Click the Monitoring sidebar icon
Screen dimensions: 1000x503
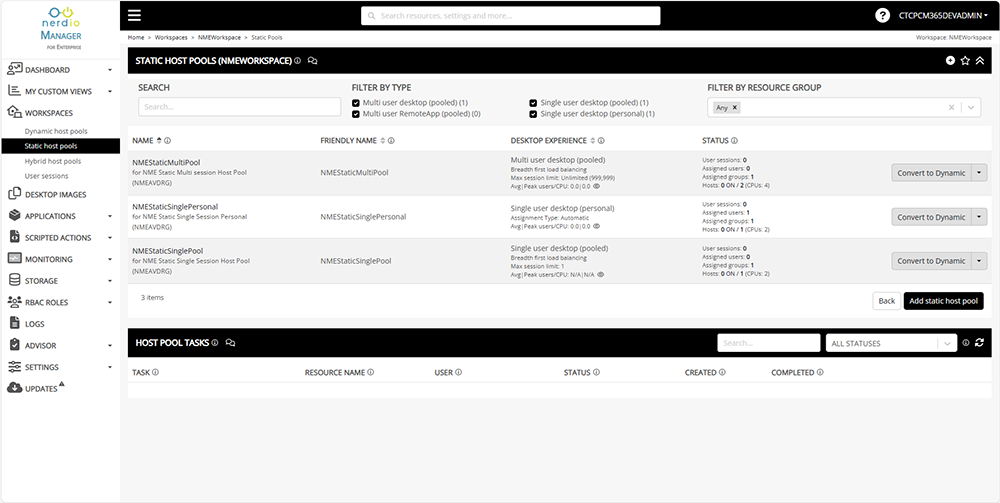pos(15,259)
